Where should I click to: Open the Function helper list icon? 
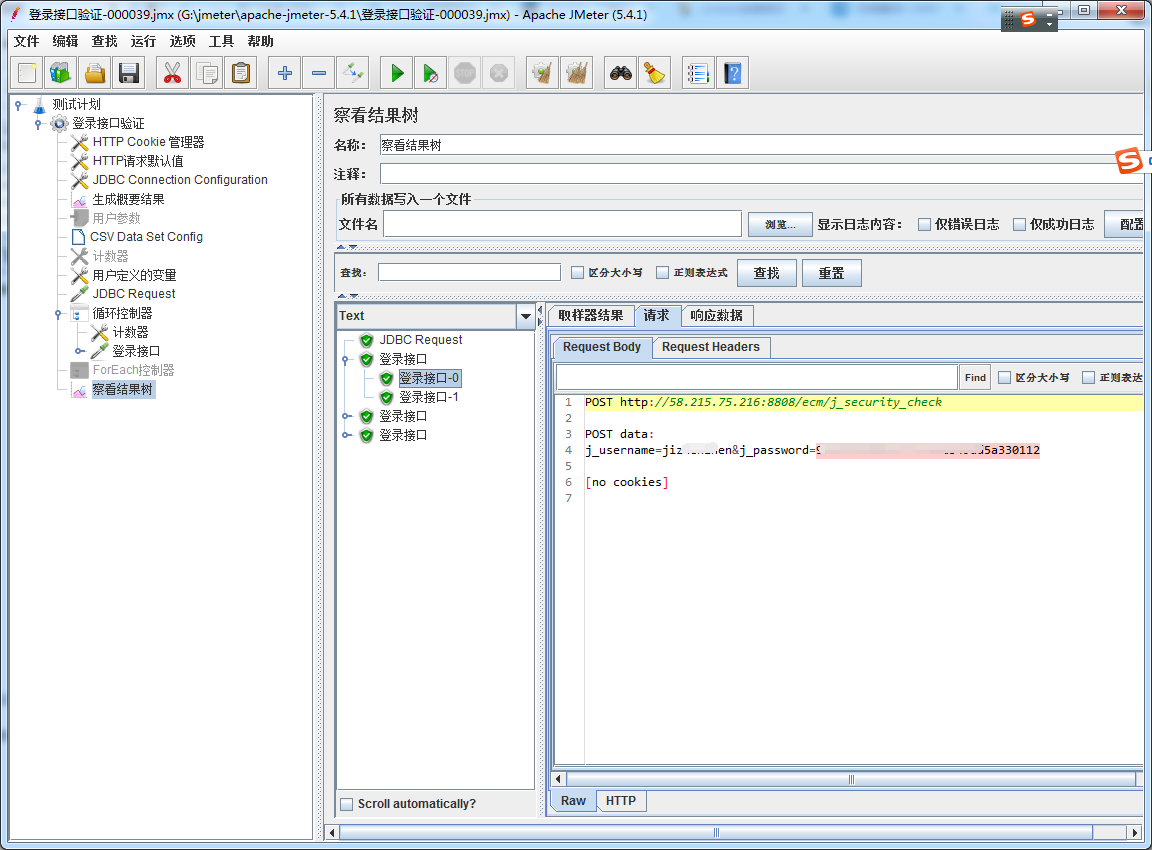698,73
